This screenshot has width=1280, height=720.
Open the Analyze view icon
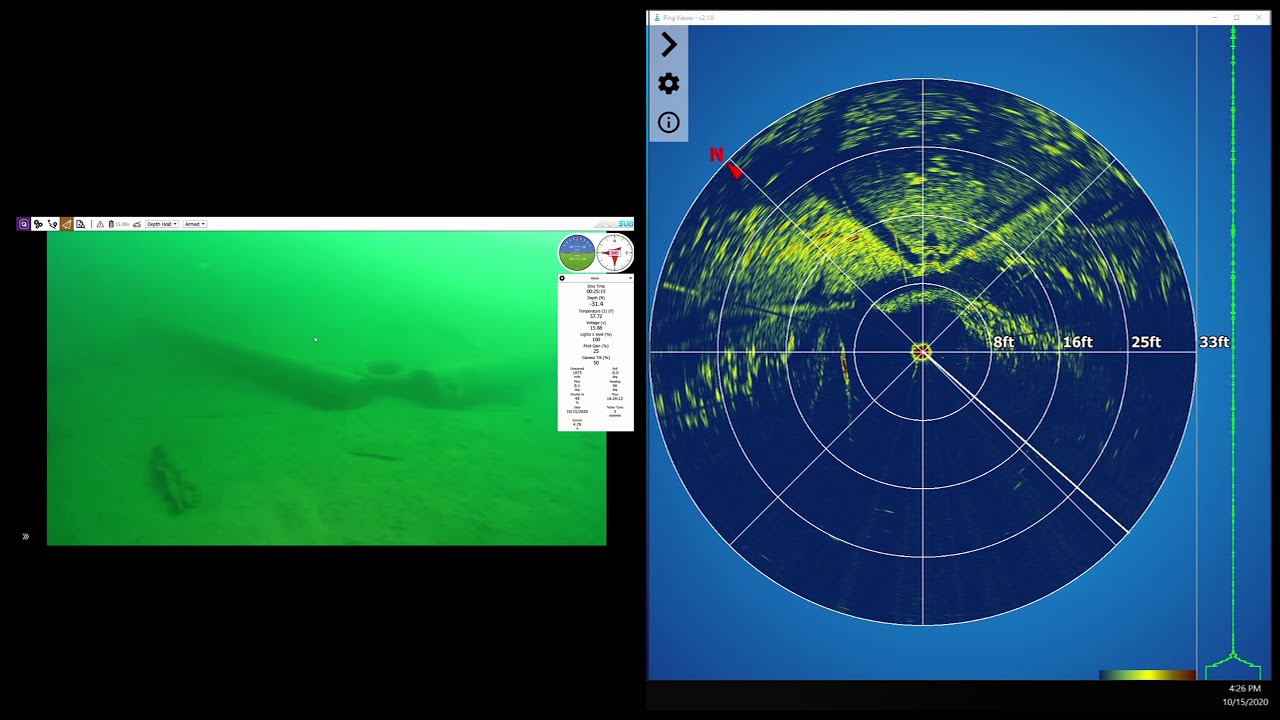[80, 224]
